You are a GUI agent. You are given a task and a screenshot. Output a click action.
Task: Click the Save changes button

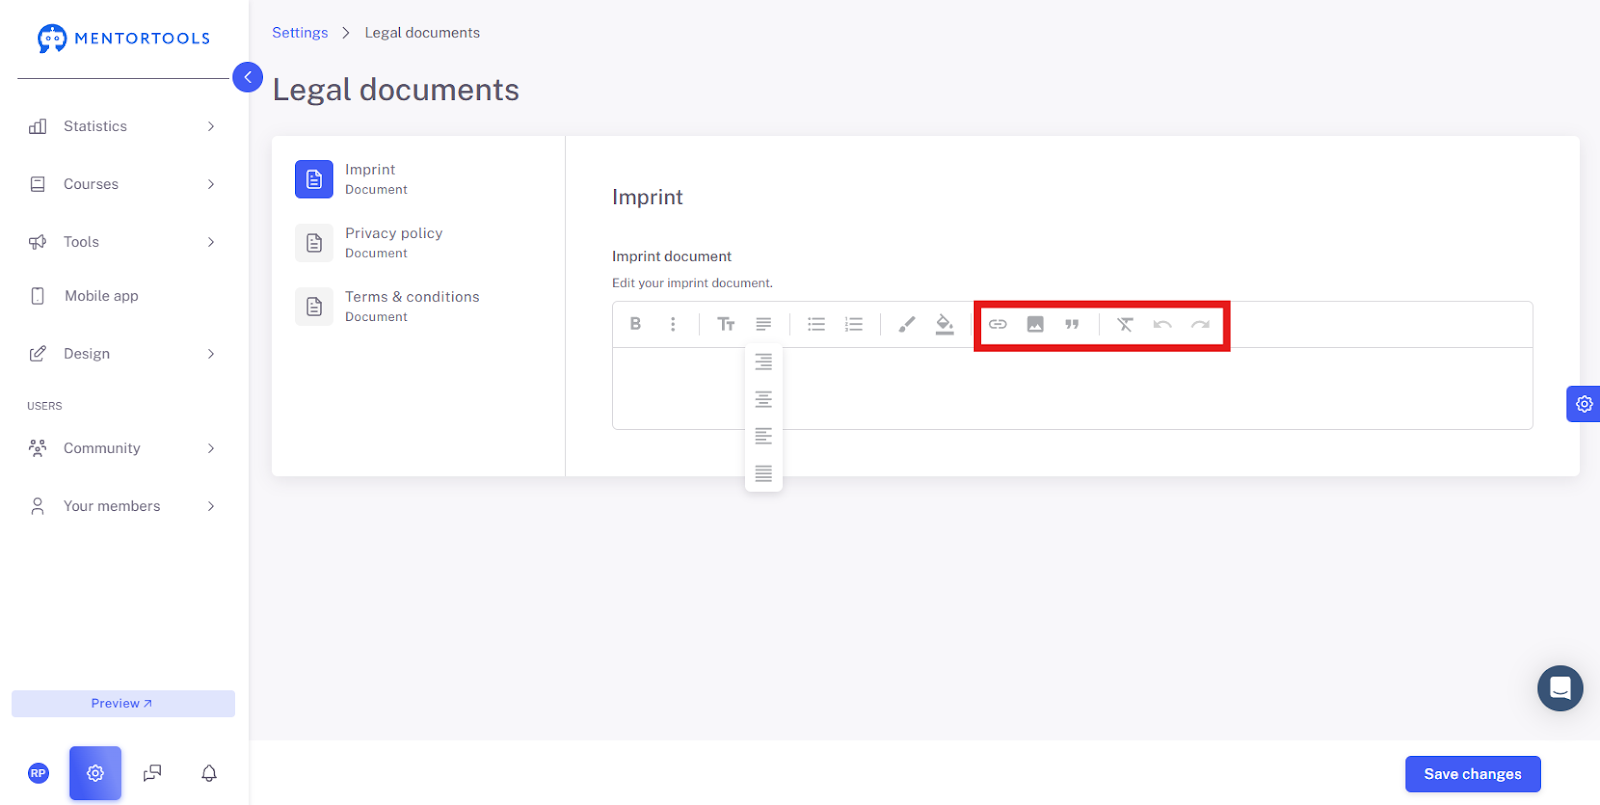click(x=1472, y=774)
